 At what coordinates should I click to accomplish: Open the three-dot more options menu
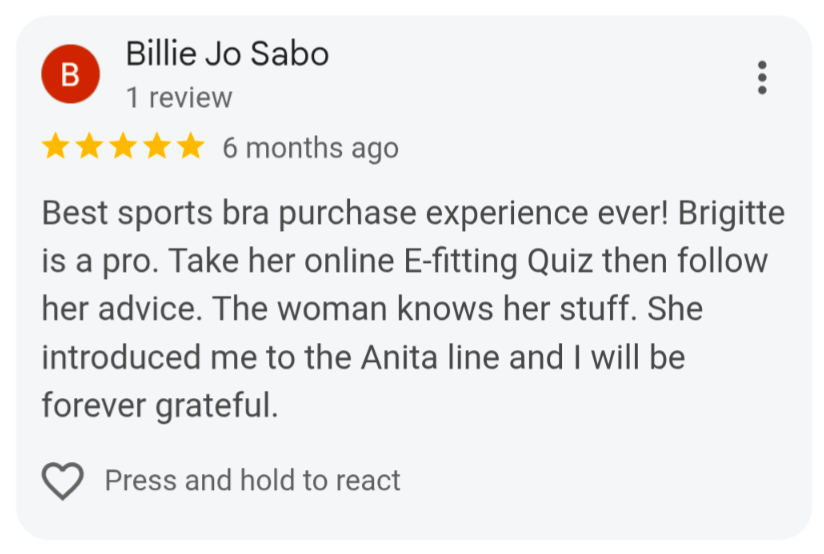761,78
